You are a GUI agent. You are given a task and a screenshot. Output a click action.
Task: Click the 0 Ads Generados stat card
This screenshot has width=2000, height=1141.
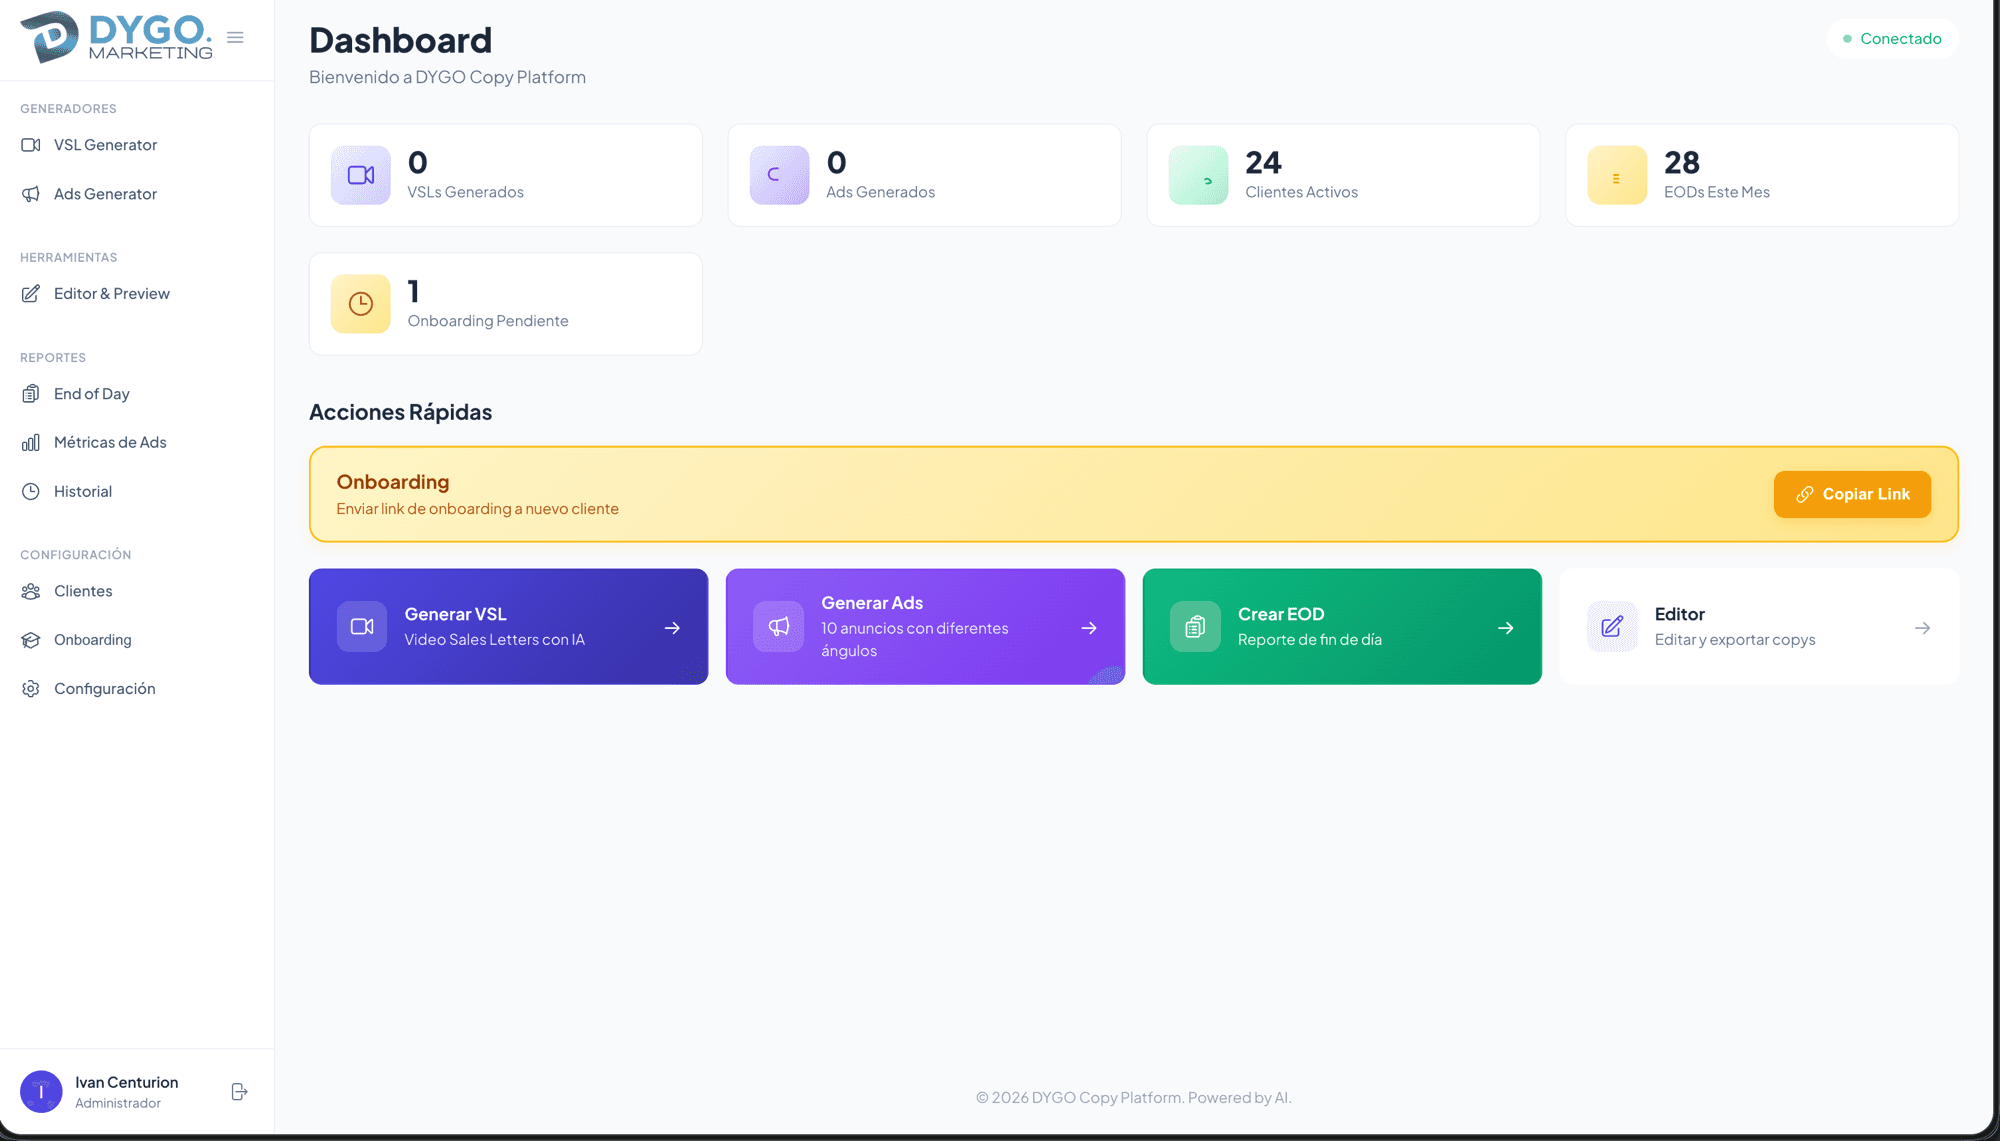(925, 175)
